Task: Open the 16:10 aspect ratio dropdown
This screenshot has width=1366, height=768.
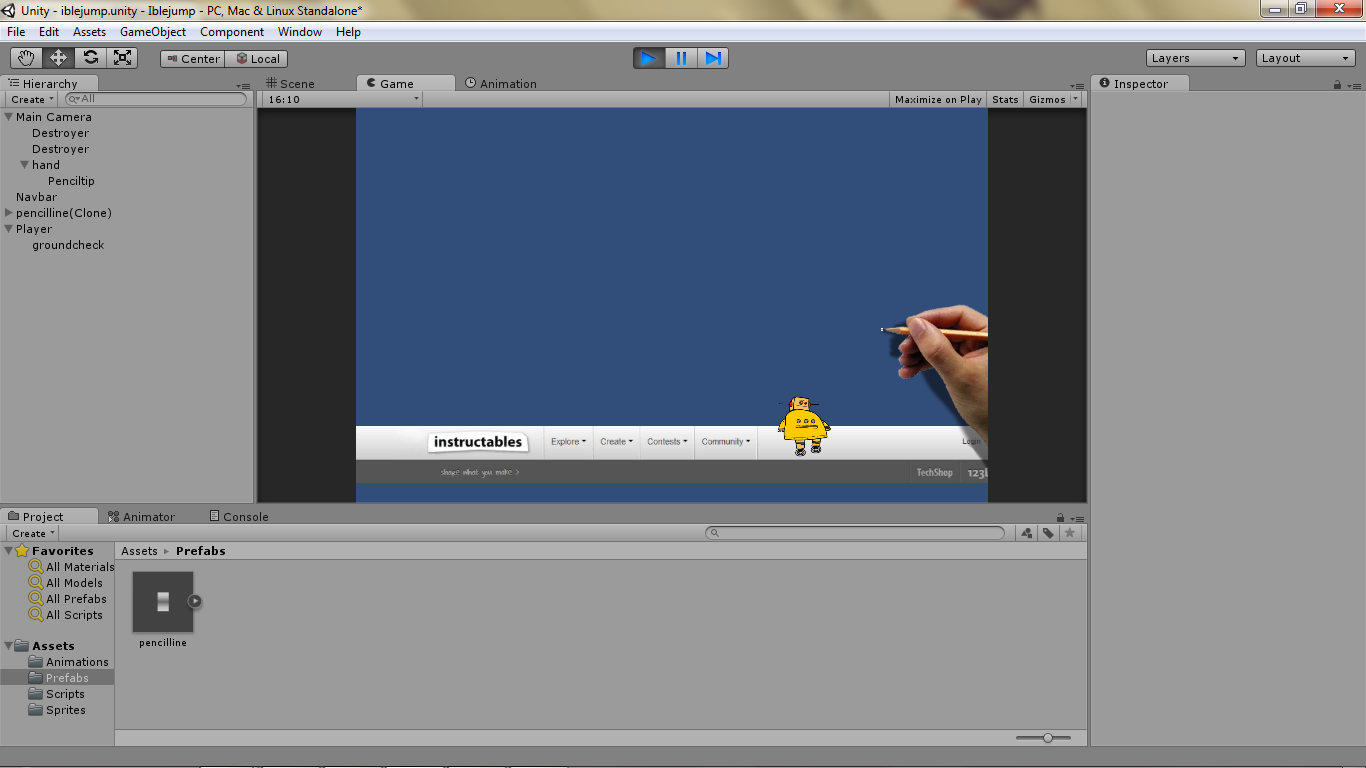Action: [x=340, y=99]
